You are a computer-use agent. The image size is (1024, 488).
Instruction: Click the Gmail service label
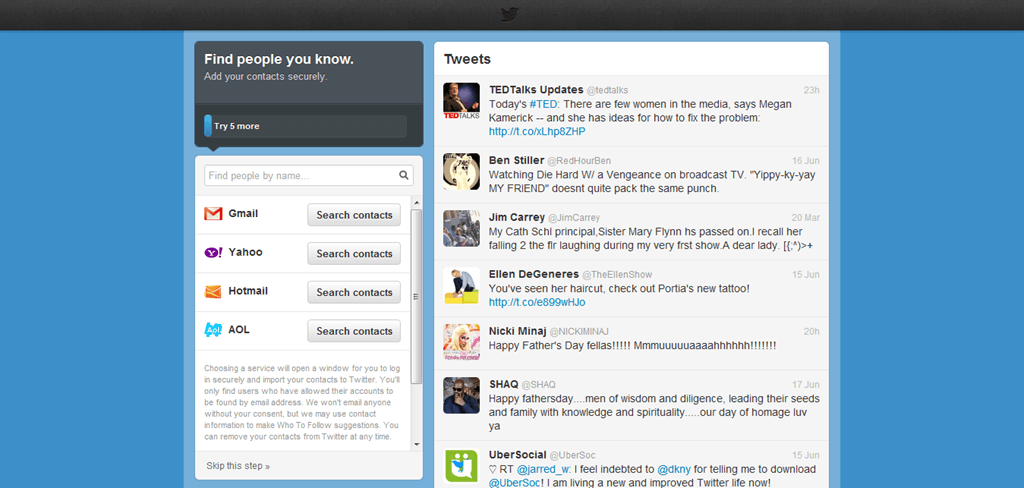click(x=243, y=214)
